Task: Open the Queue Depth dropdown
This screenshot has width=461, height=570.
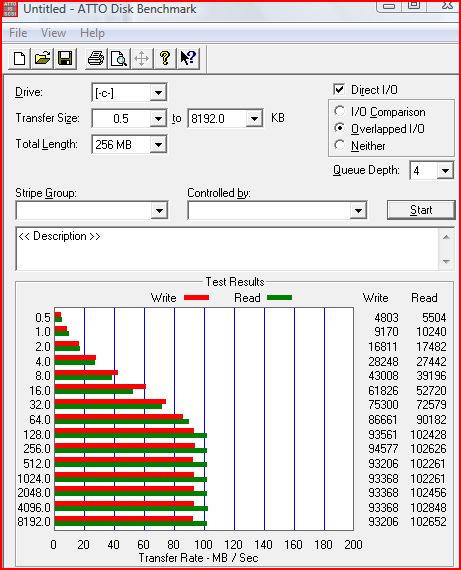Action: (445, 170)
